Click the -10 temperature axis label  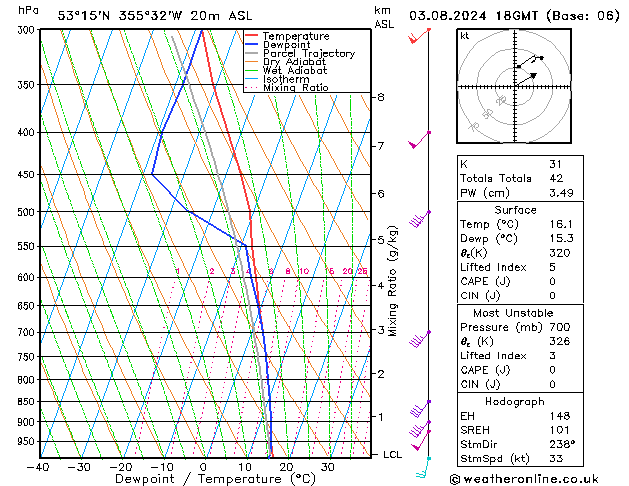tap(162, 468)
